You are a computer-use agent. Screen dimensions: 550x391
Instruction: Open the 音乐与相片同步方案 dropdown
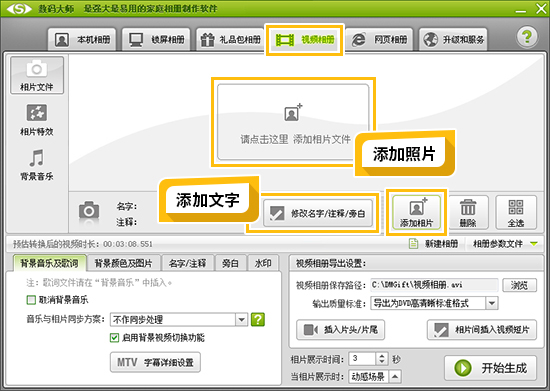[179, 319]
